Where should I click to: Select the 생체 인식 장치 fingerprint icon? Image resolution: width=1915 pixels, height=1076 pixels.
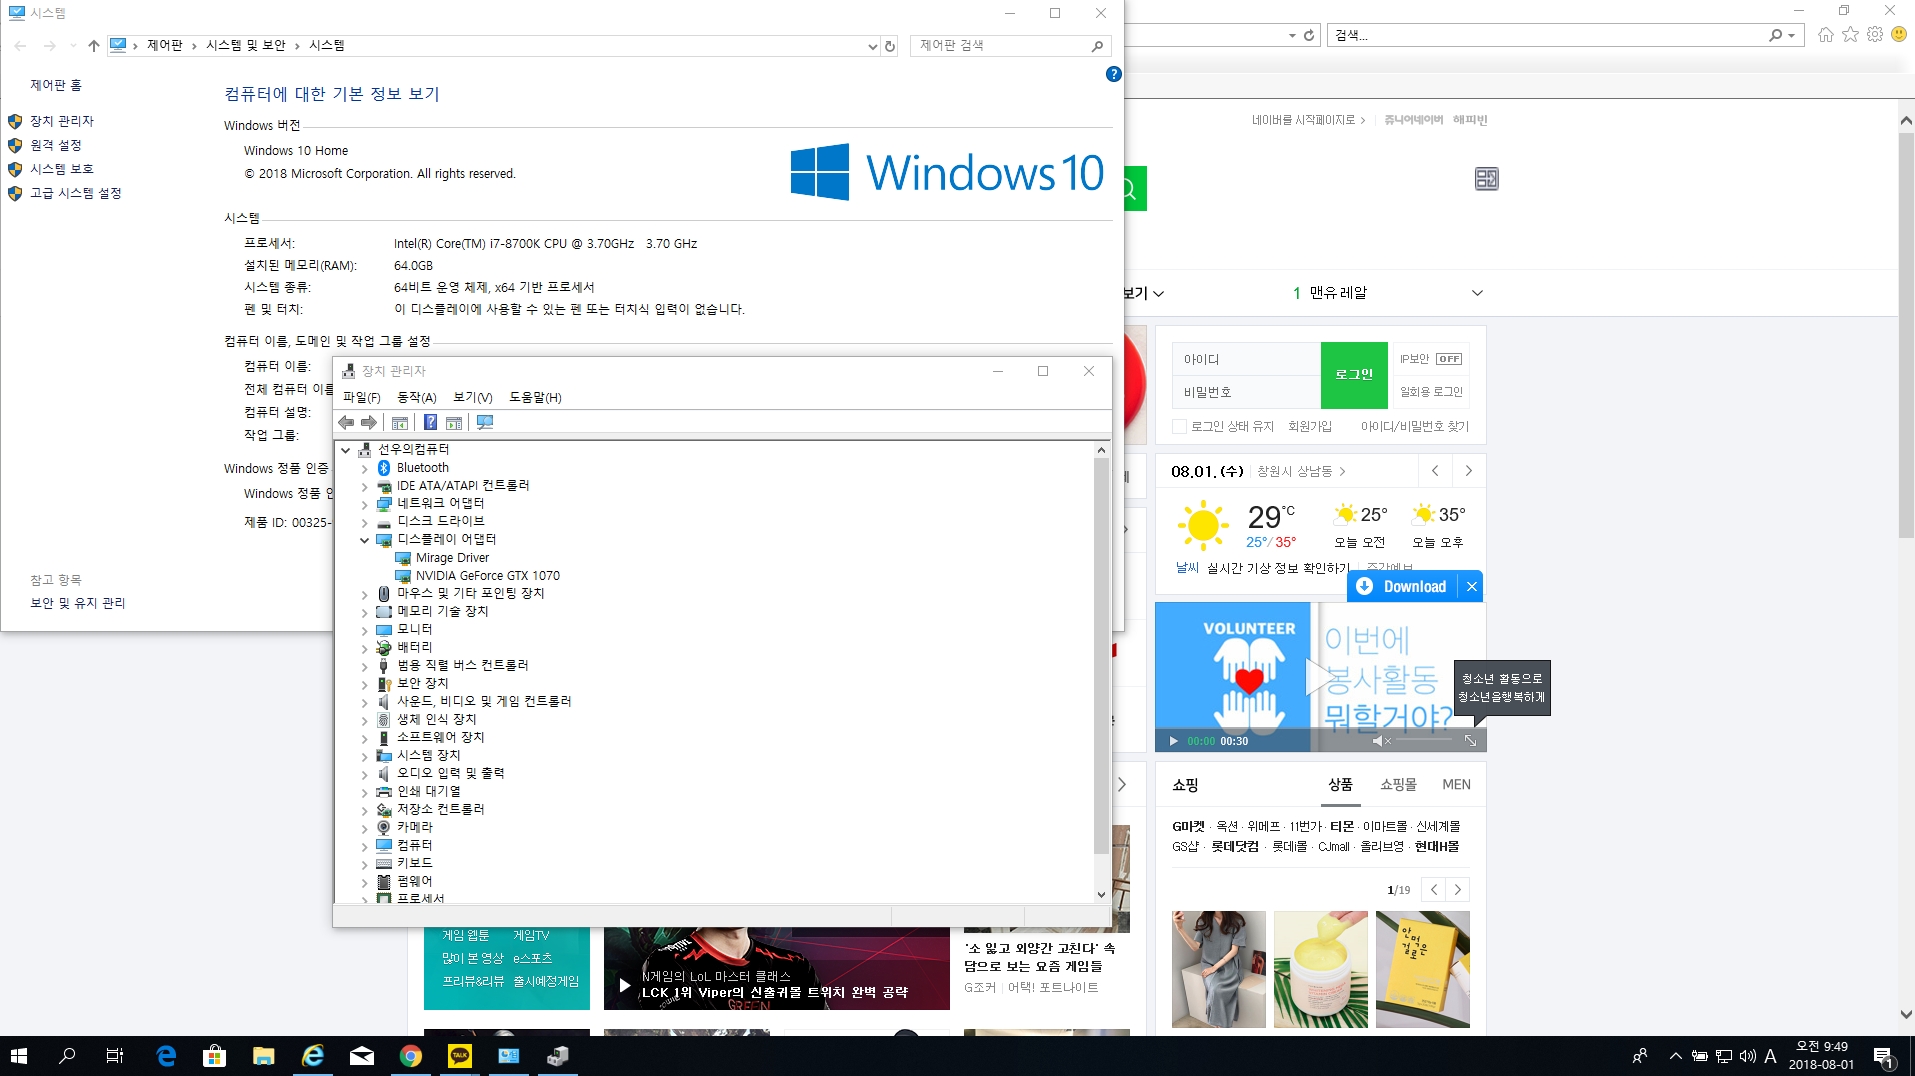point(384,720)
